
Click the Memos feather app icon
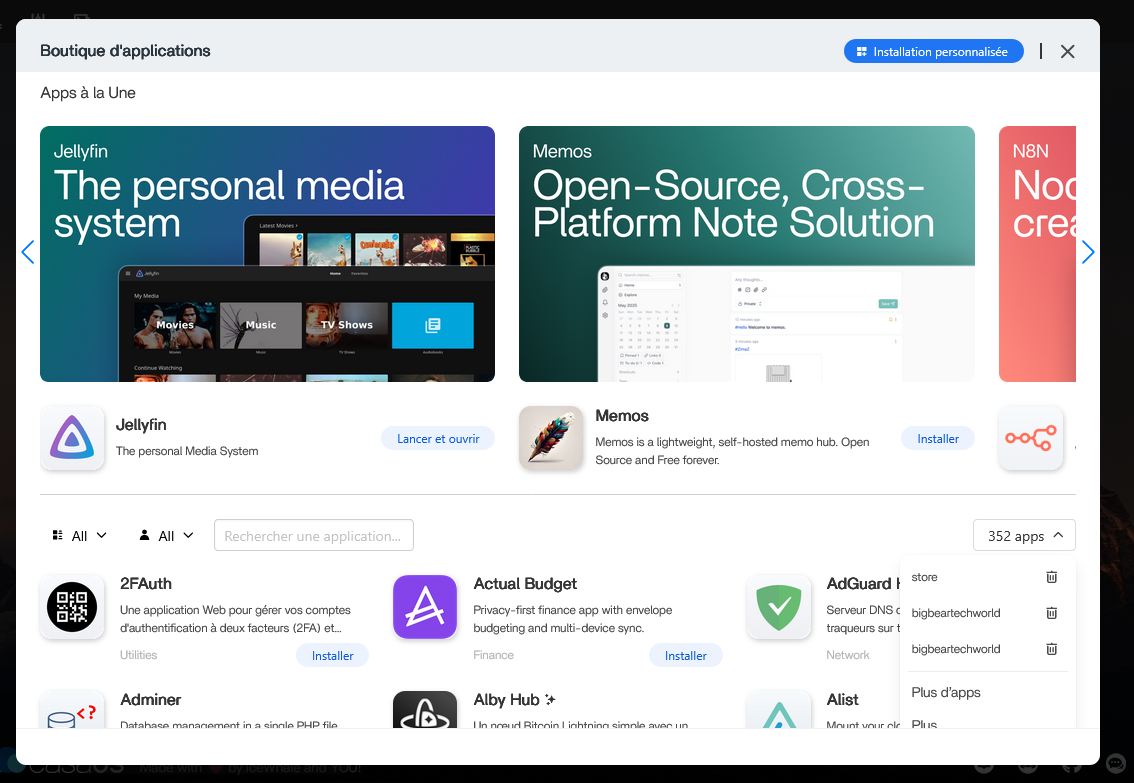pyautogui.click(x=551, y=438)
